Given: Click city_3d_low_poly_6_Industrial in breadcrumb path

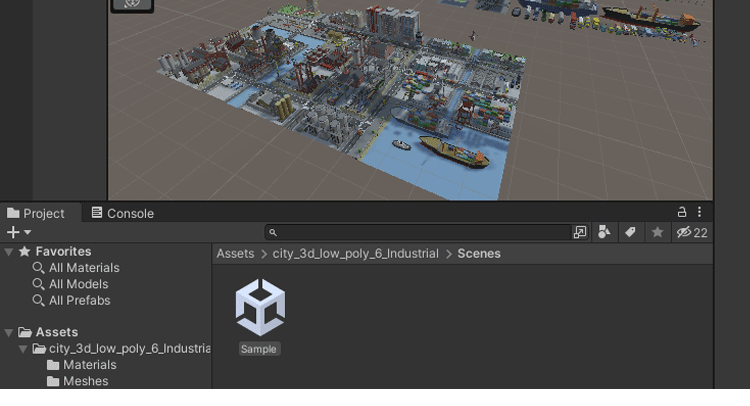Looking at the screenshot, I should coord(355,254).
